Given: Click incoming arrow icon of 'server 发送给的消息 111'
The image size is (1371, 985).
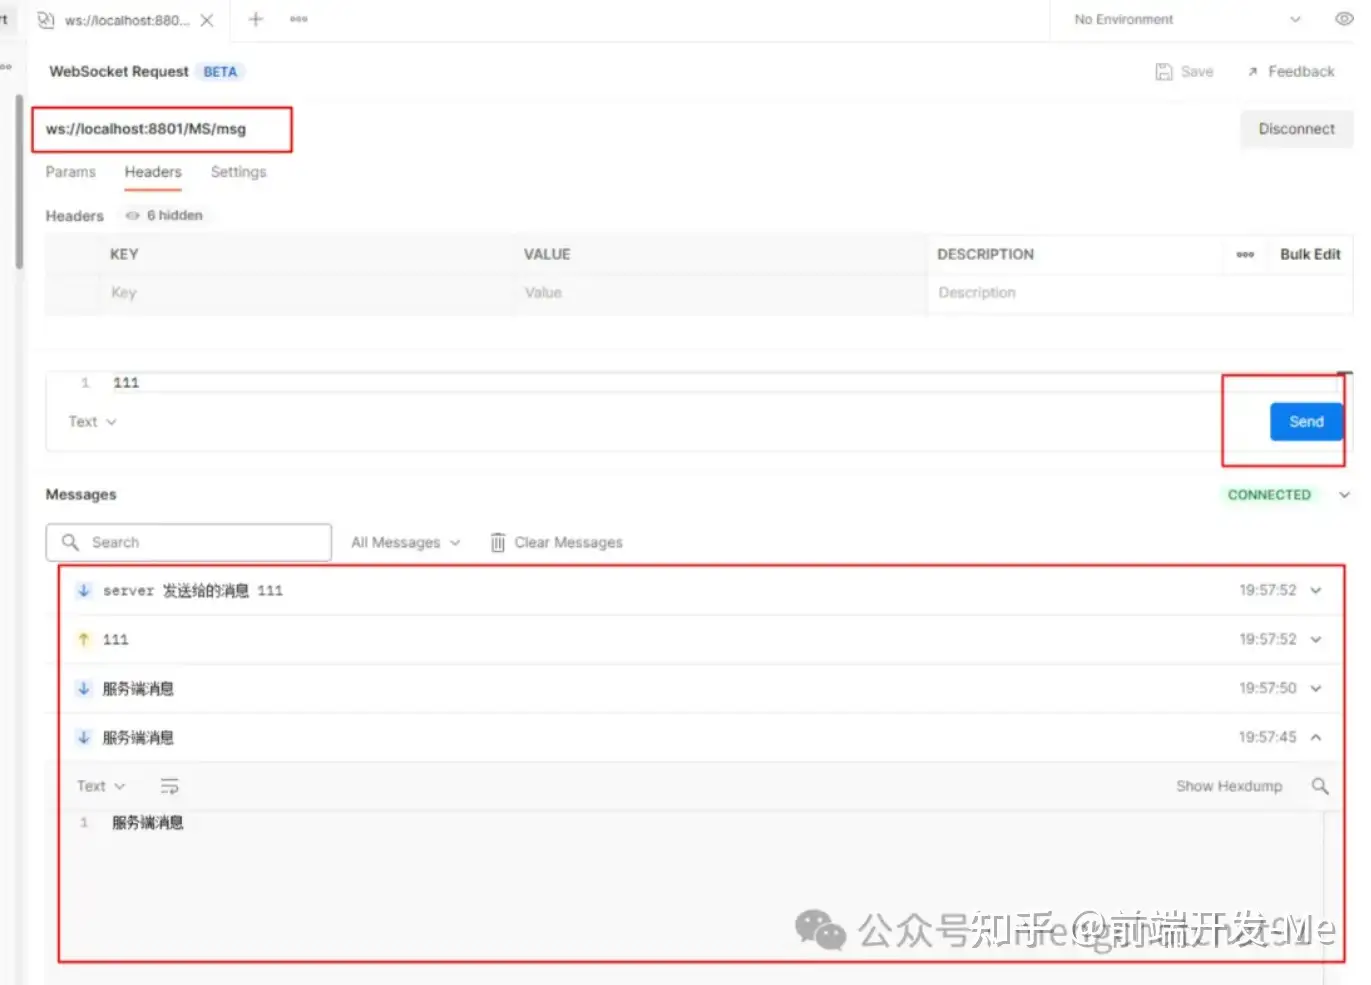Looking at the screenshot, I should click(x=84, y=591).
